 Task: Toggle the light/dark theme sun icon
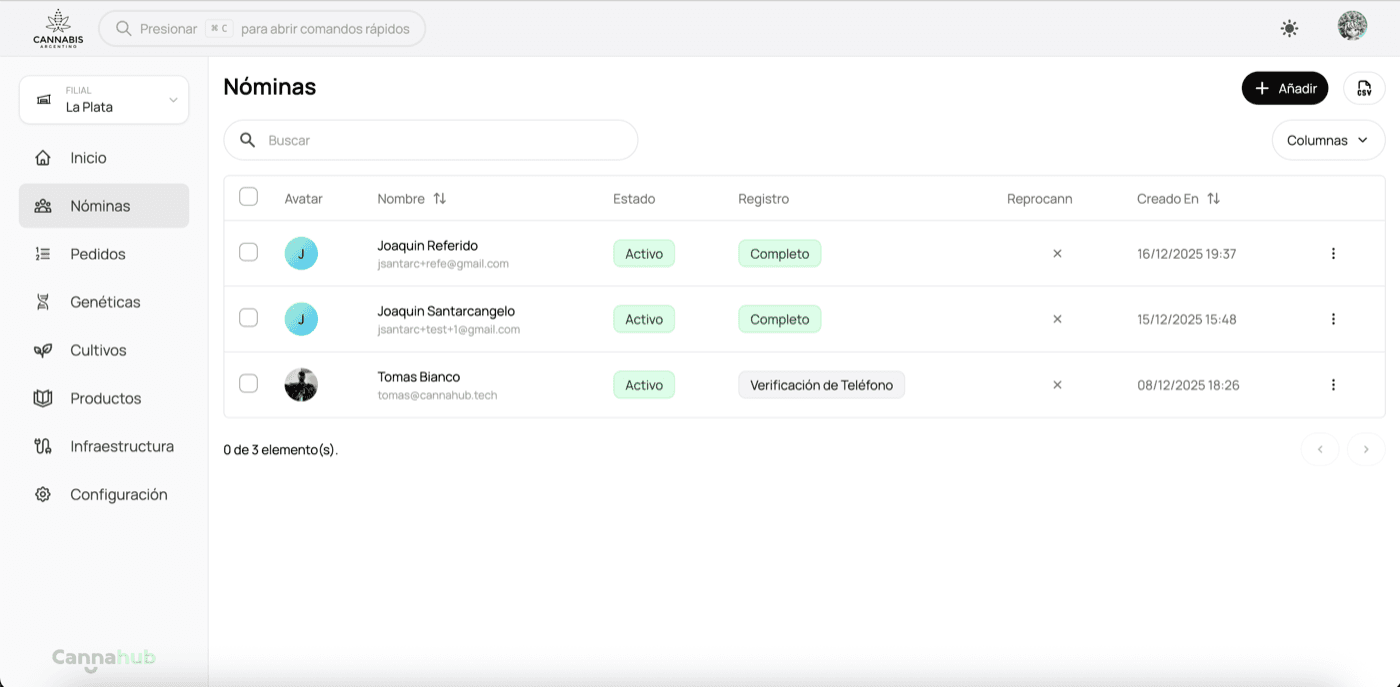point(1289,29)
